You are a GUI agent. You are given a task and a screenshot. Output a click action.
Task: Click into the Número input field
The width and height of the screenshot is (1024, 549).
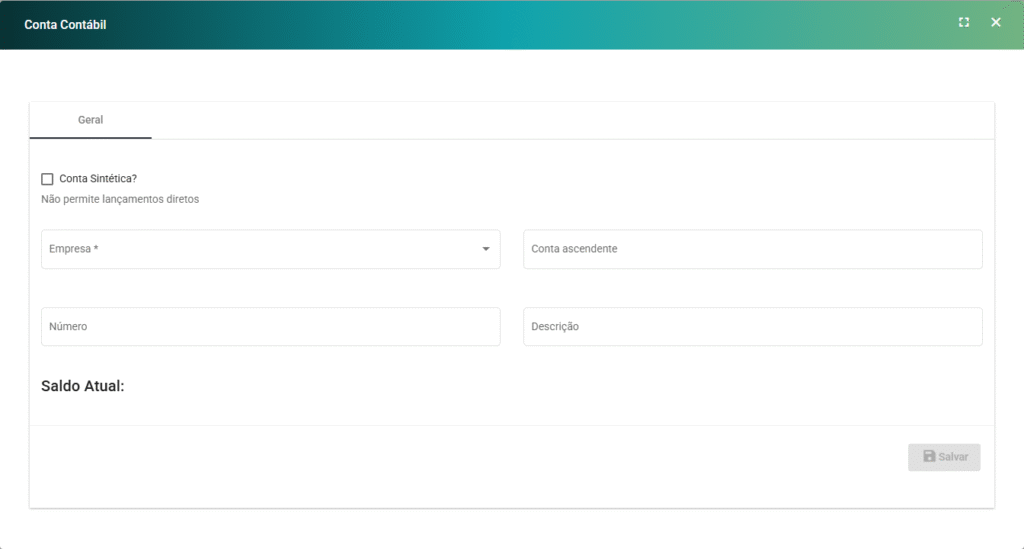point(270,327)
